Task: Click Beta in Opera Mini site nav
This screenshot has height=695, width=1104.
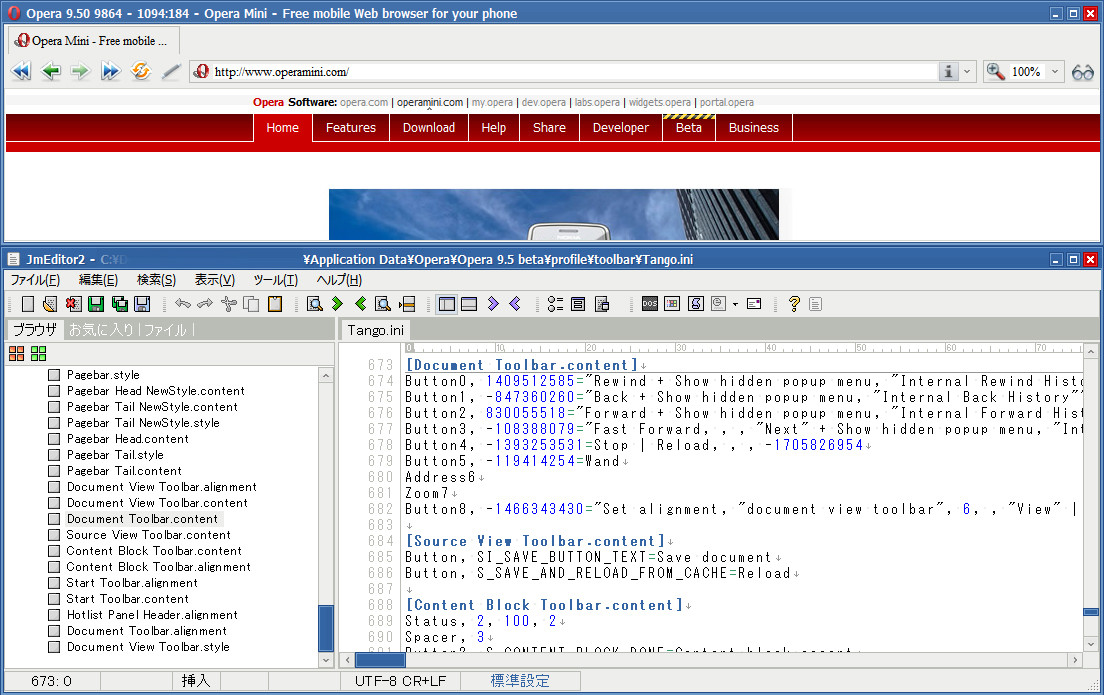Action: click(x=689, y=127)
